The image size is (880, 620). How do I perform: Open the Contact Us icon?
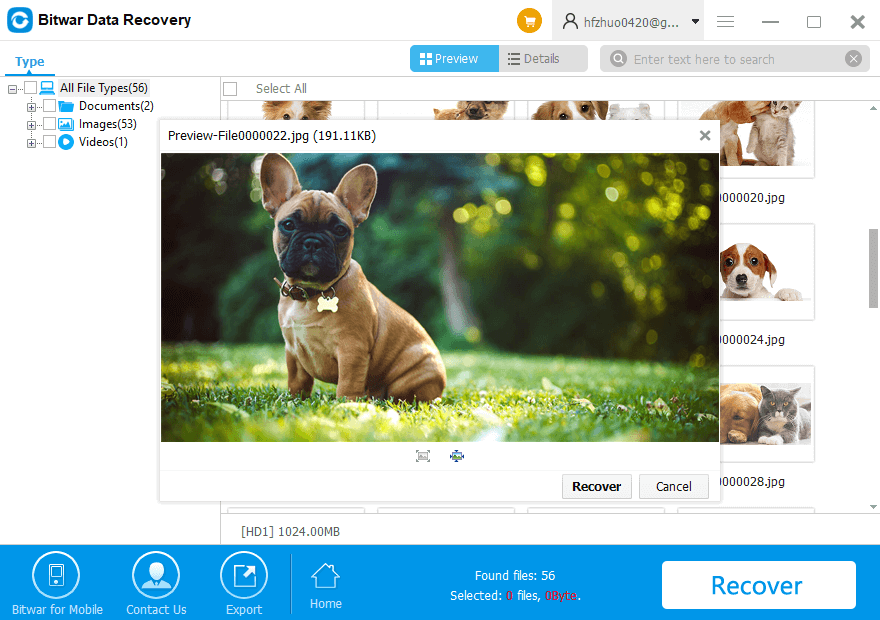(156, 575)
